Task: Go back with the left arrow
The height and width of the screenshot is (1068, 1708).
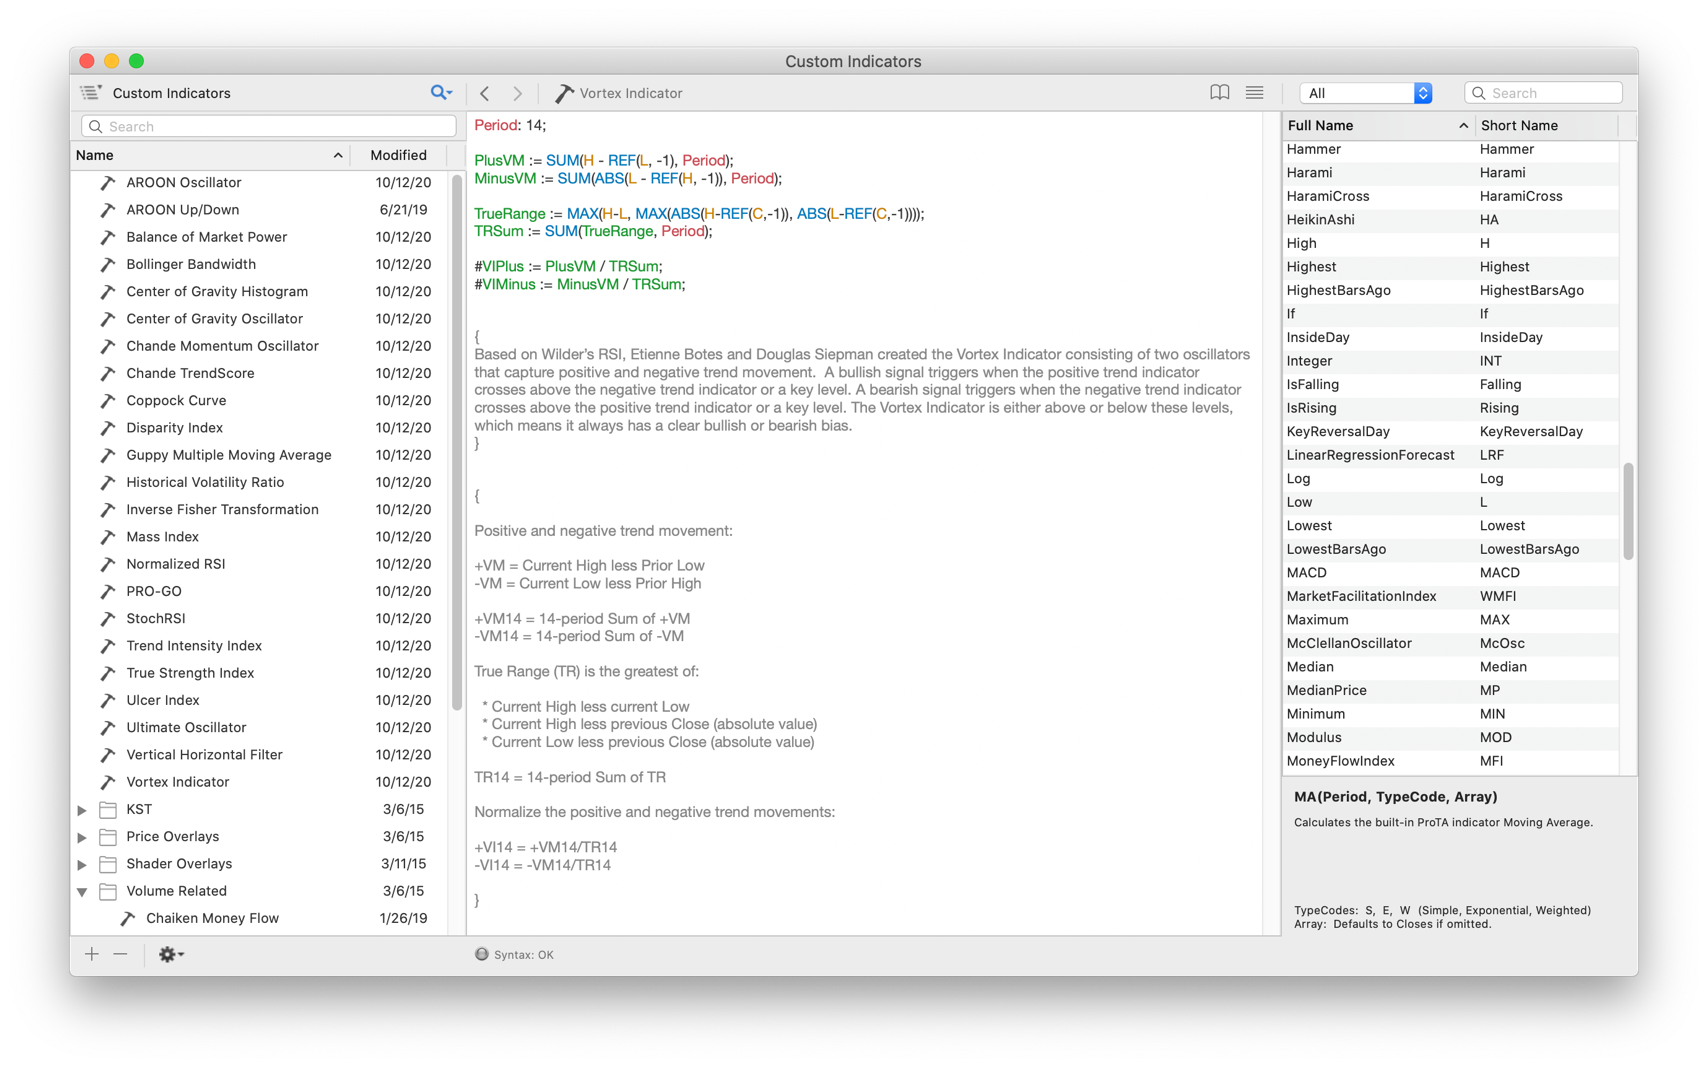Action: [x=485, y=93]
